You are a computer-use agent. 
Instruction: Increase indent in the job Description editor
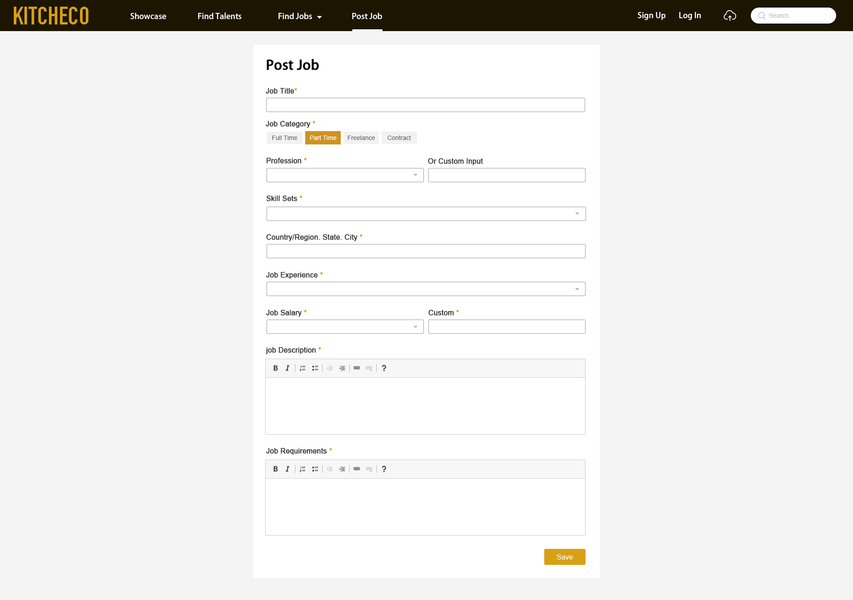coord(342,368)
